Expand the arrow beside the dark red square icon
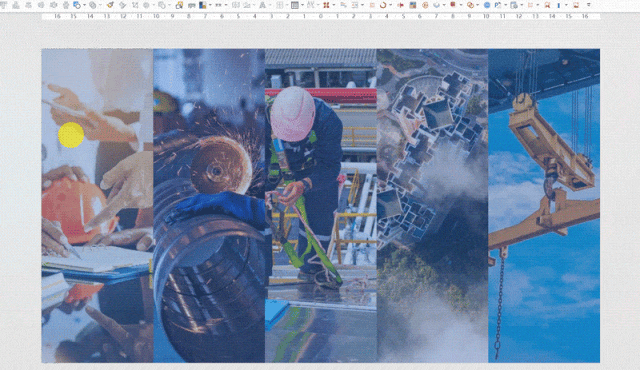Viewport: 640px width, 370px height. pyautogui.click(x=461, y=5)
